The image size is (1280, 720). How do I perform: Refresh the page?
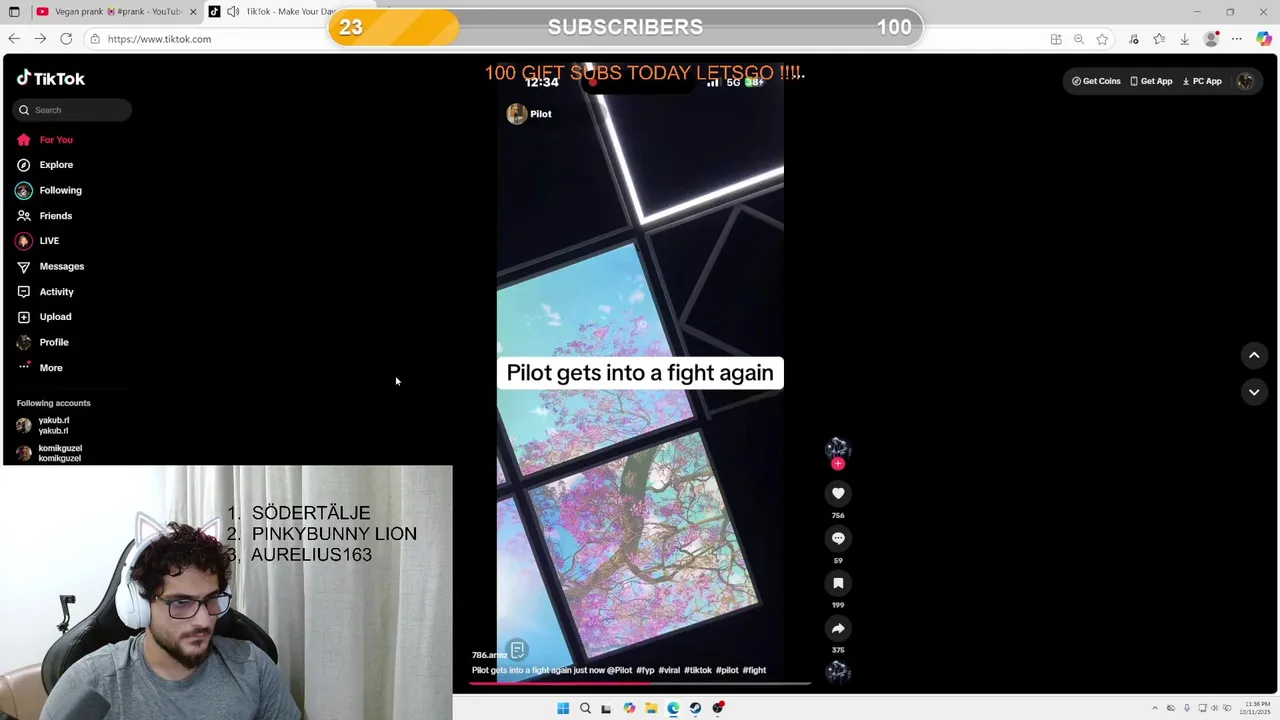click(66, 39)
